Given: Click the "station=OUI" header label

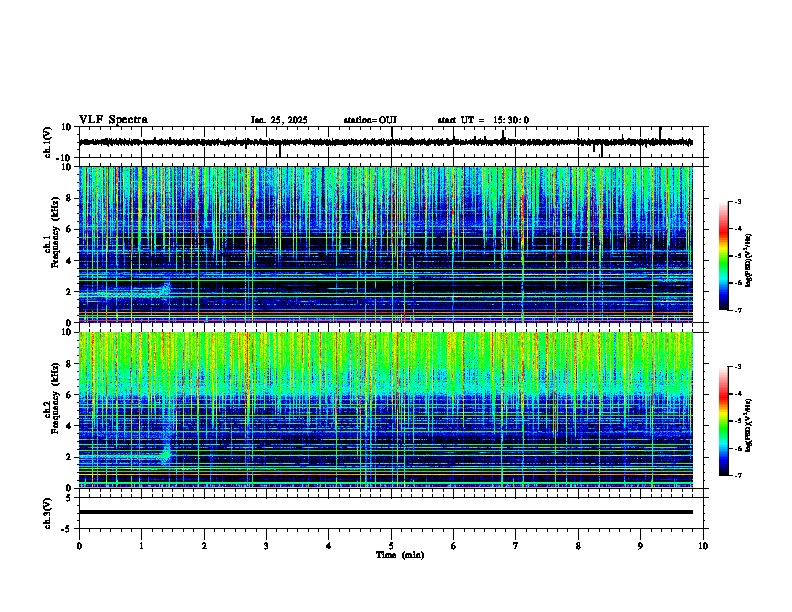Looking at the screenshot, I should tap(370, 120).
